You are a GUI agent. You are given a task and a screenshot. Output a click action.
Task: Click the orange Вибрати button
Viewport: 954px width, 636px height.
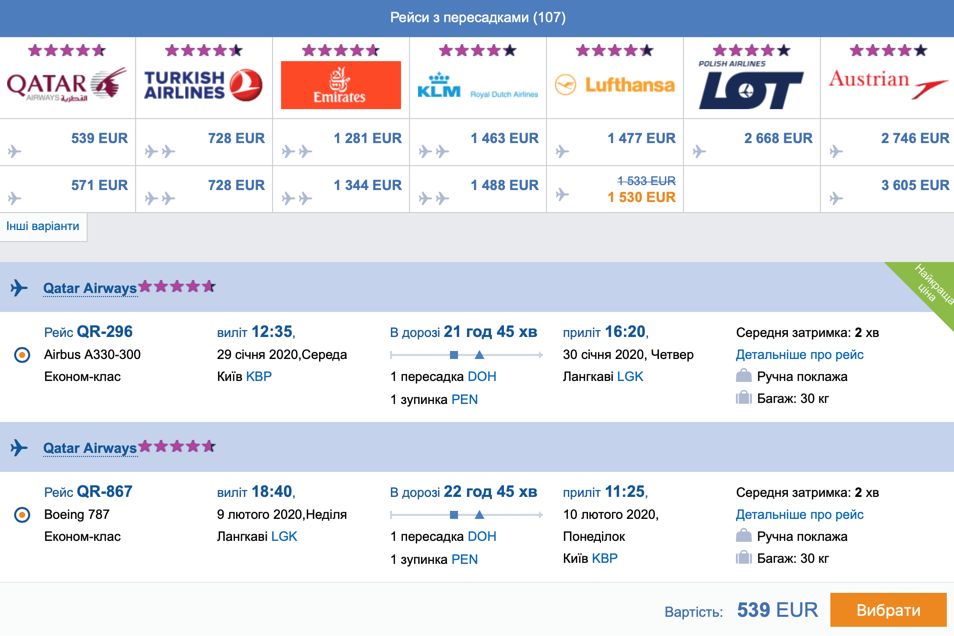[x=888, y=610]
